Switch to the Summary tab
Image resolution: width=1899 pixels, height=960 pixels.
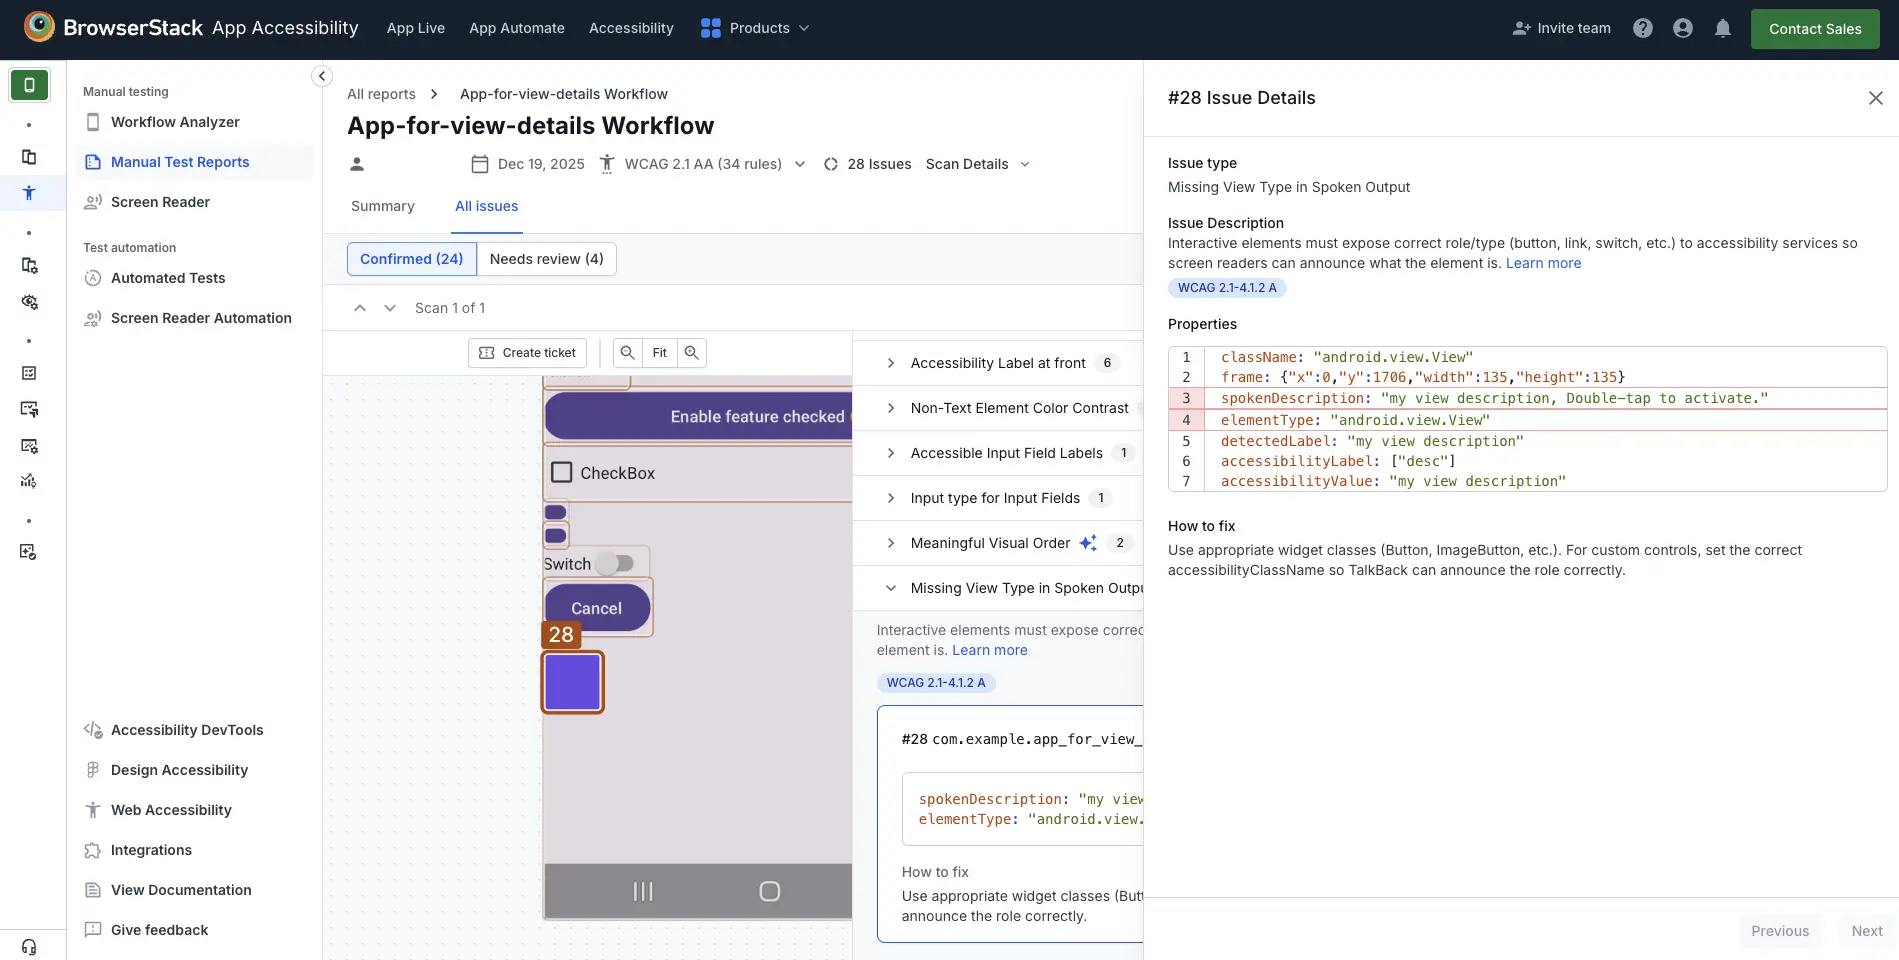(382, 206)
